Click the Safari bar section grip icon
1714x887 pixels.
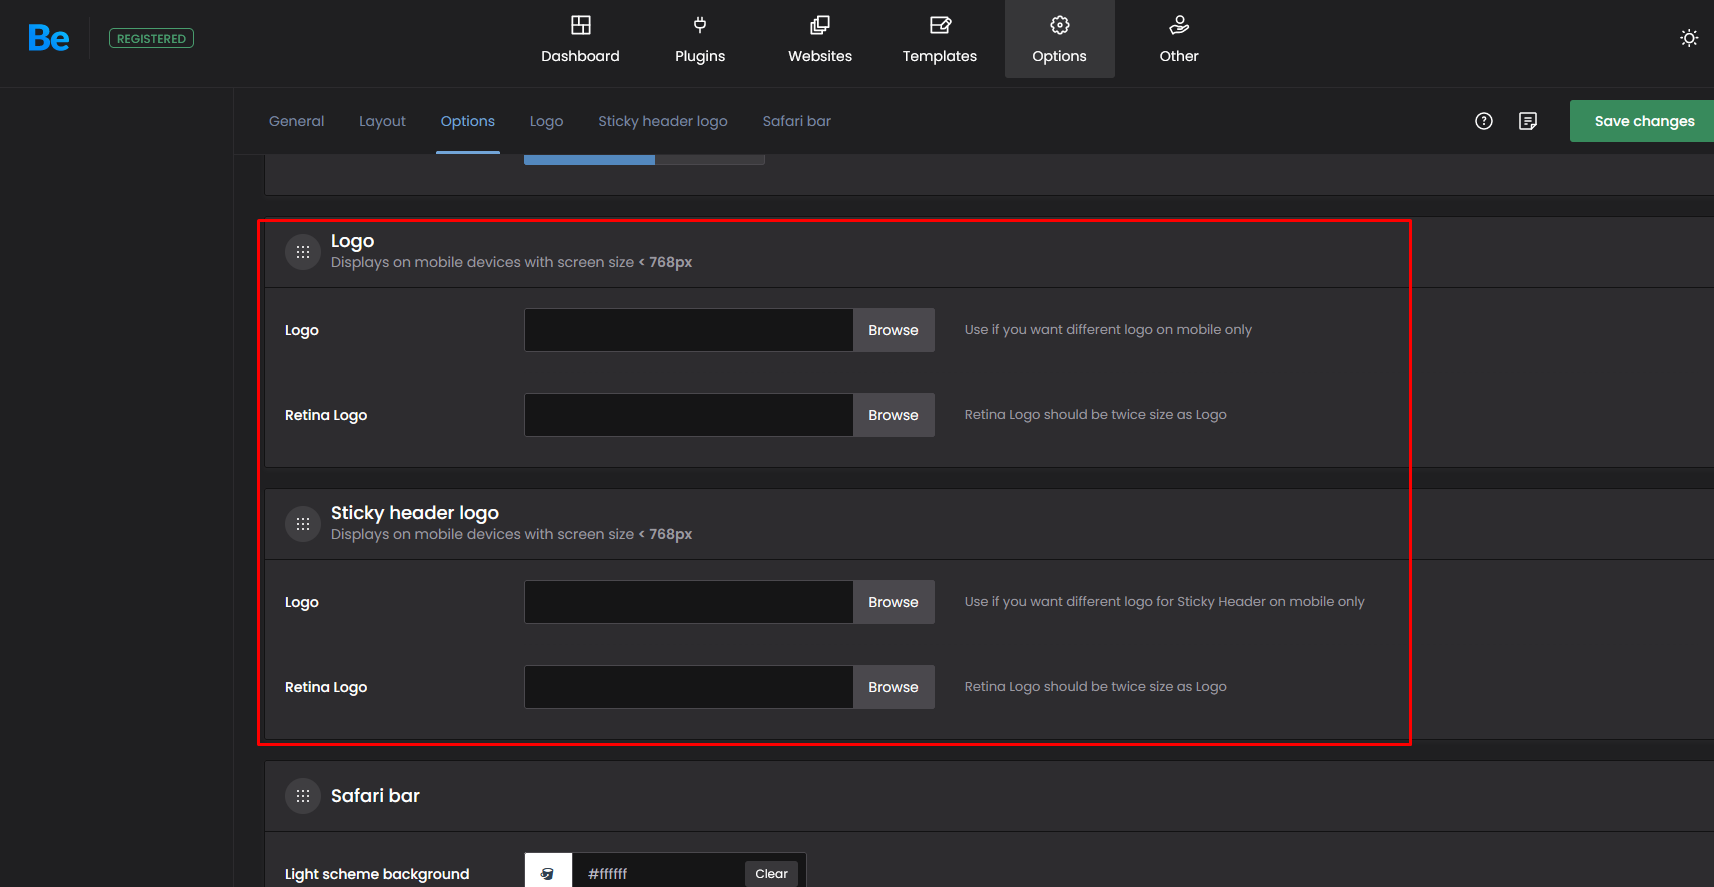tap(303, 796)
